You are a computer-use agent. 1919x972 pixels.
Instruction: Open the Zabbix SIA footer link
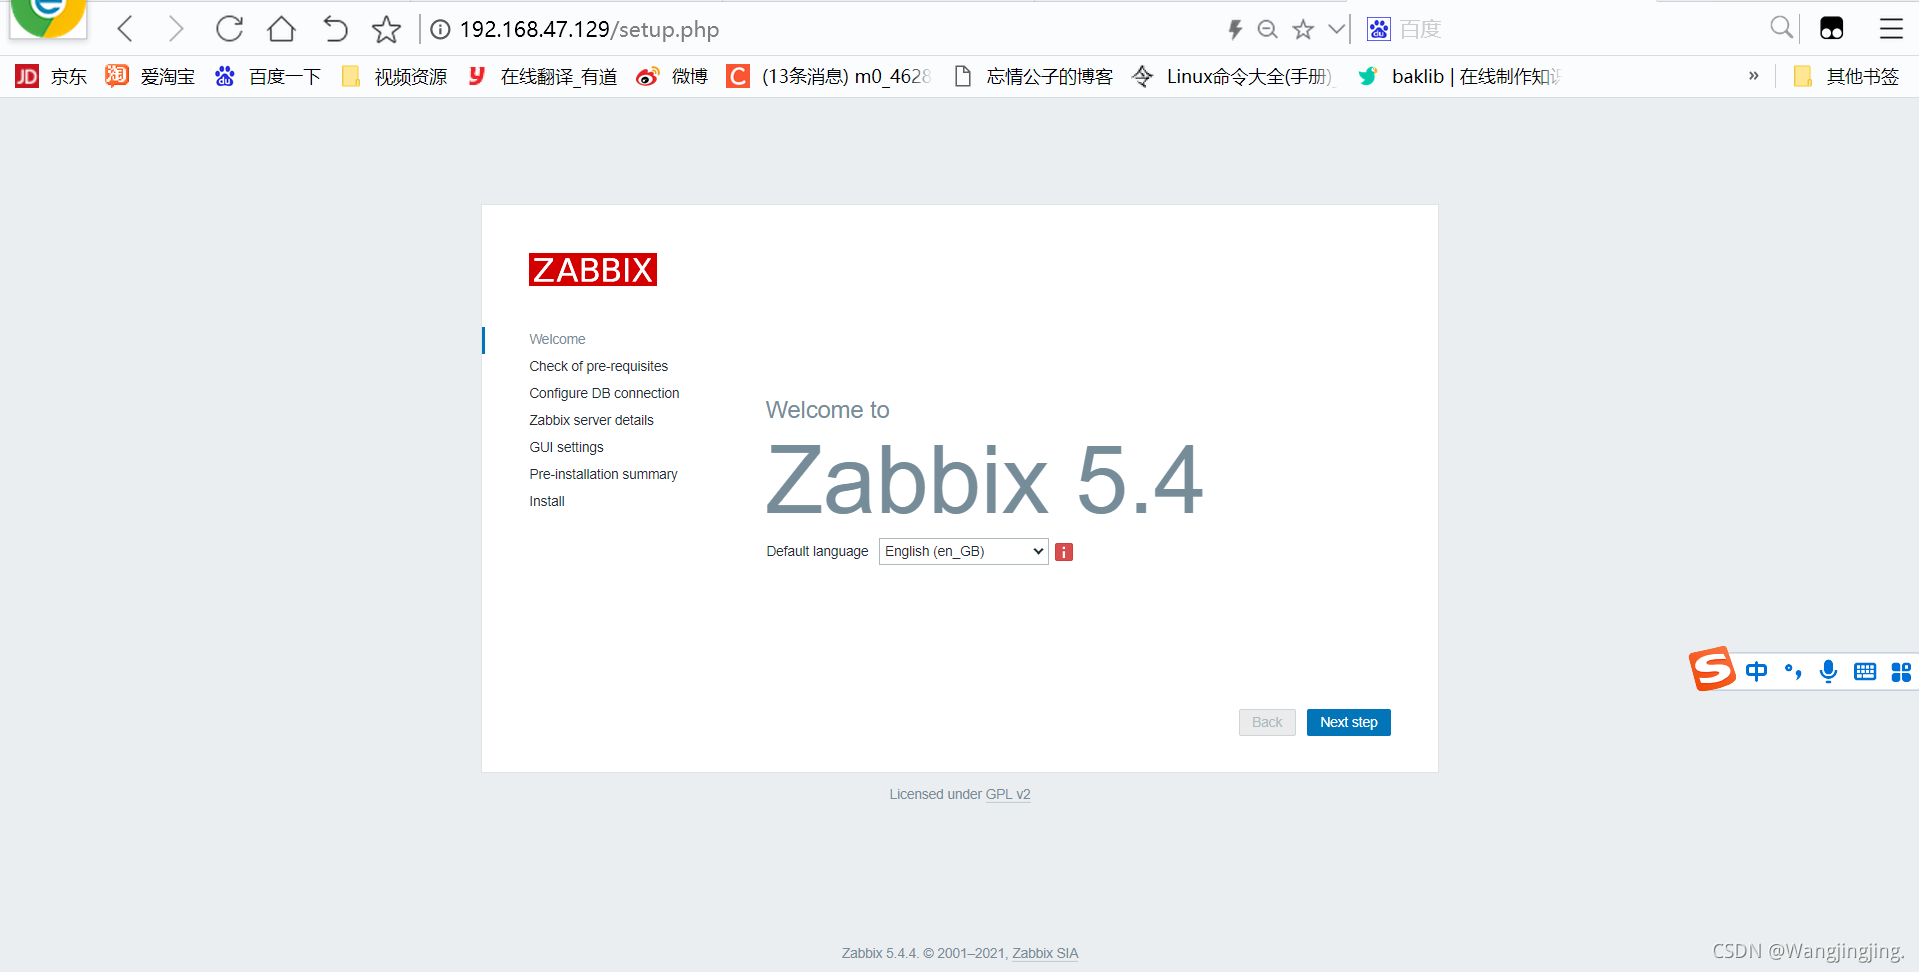1045,953
